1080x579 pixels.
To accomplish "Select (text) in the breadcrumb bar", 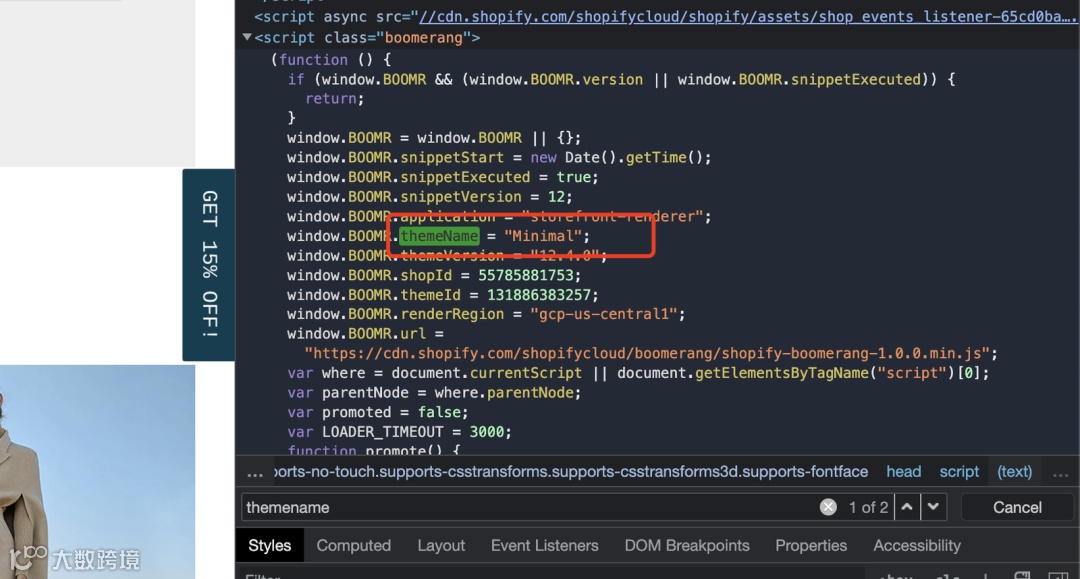I will (1015, 472).
